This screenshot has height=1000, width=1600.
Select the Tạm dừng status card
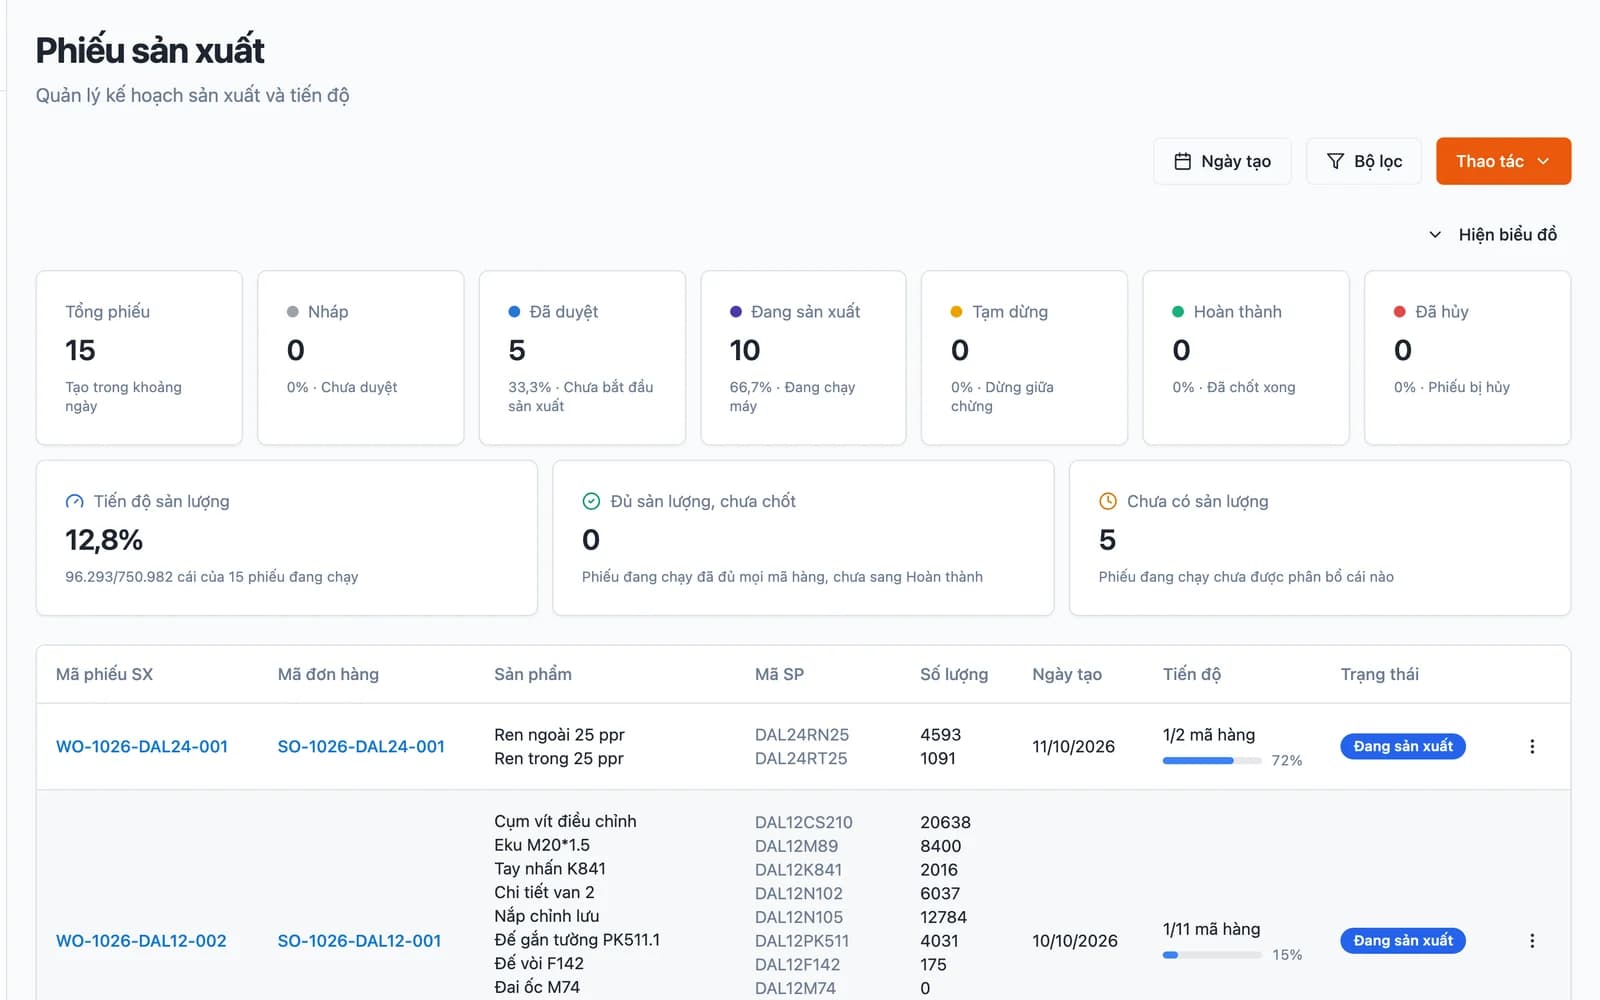pyautogui.click(x=1024, y=357)
